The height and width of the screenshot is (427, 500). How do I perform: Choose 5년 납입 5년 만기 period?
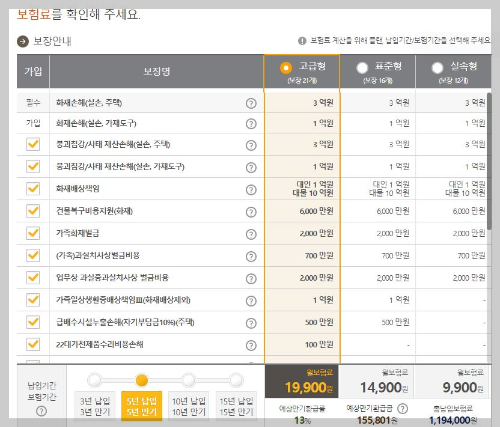pyautogui.click(x=142, y=406)
